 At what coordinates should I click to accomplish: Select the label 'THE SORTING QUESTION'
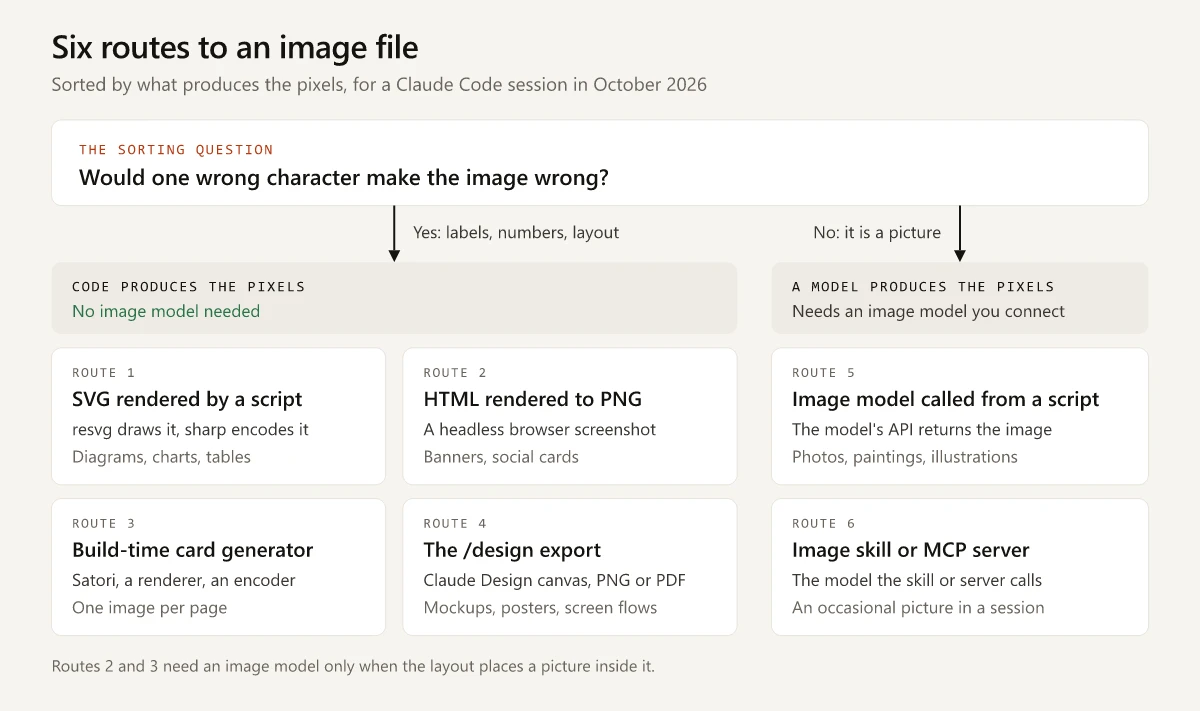tap(176, 150)
